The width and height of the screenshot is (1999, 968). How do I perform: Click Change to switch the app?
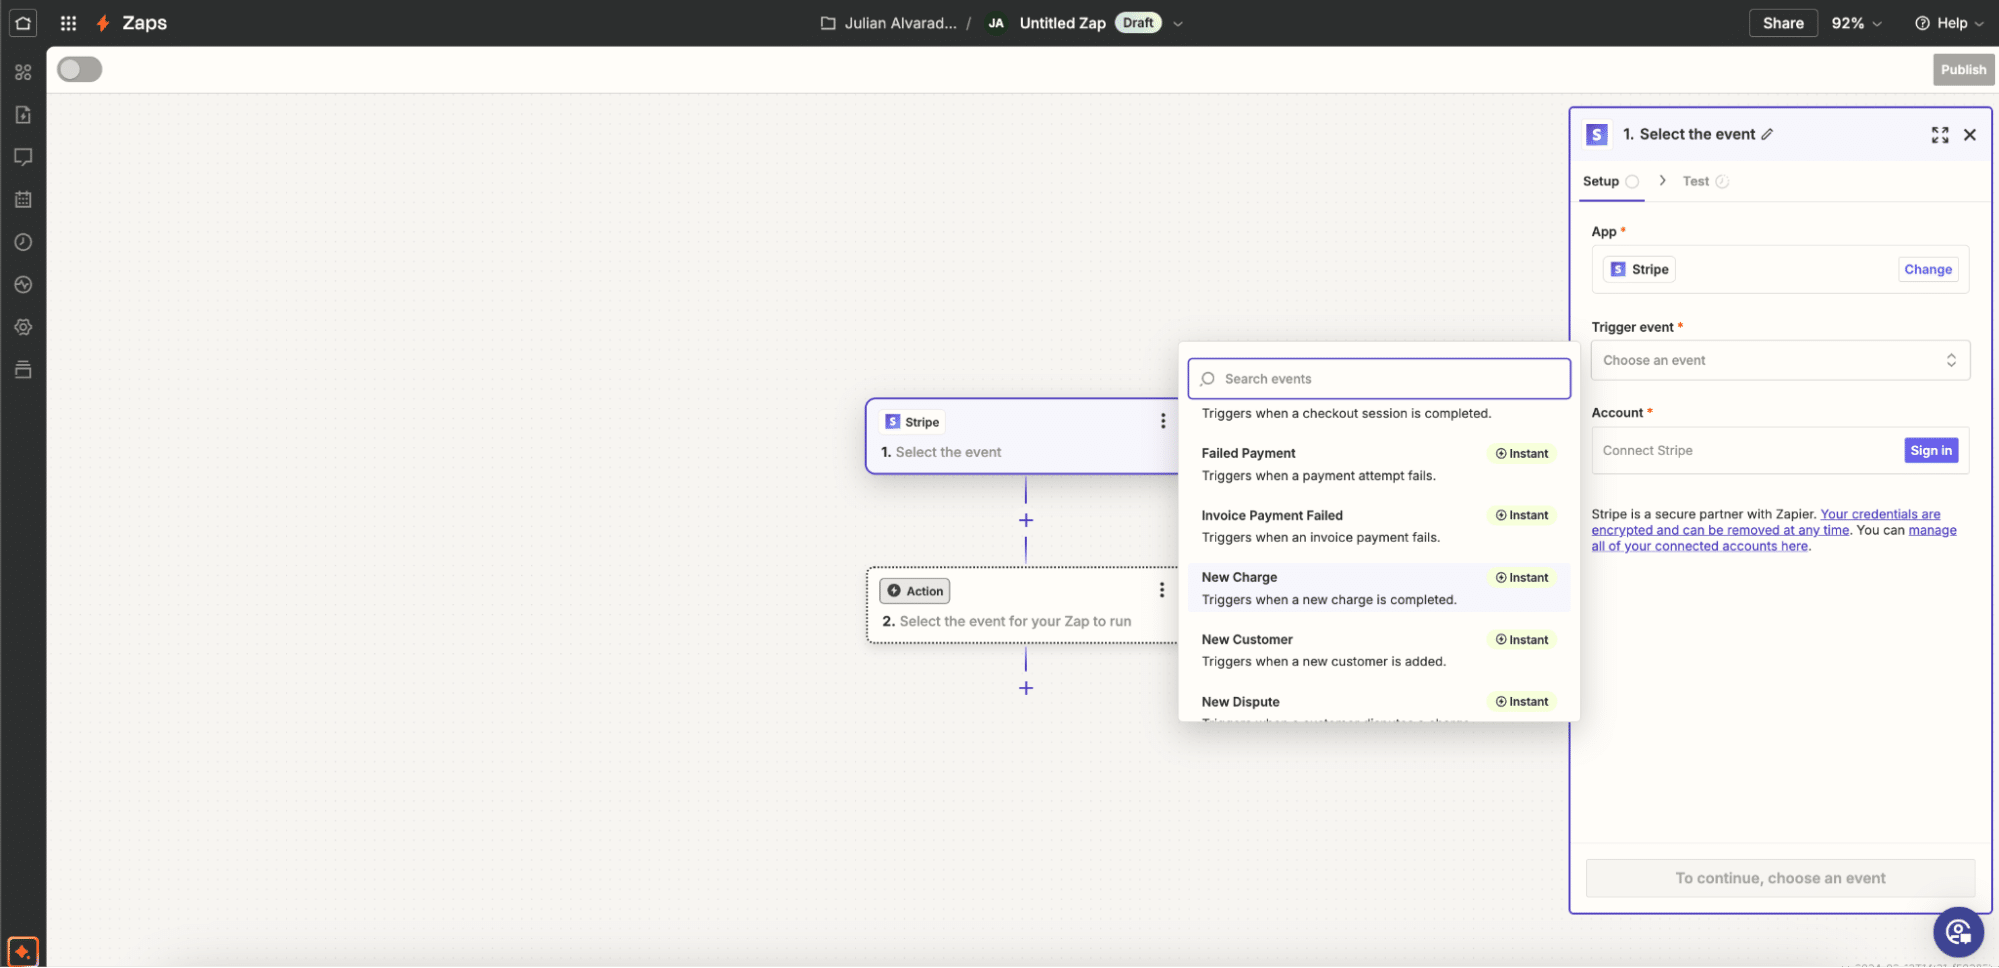point(1927,269)
